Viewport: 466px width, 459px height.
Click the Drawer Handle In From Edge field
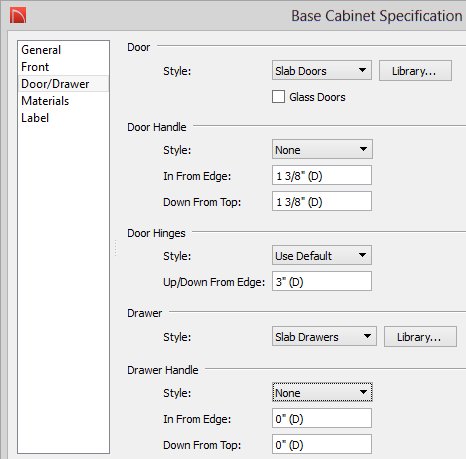tap(322, 418)
